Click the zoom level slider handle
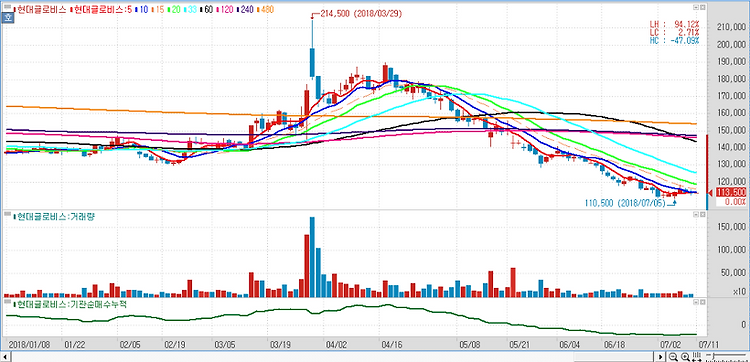 point(713,356)
